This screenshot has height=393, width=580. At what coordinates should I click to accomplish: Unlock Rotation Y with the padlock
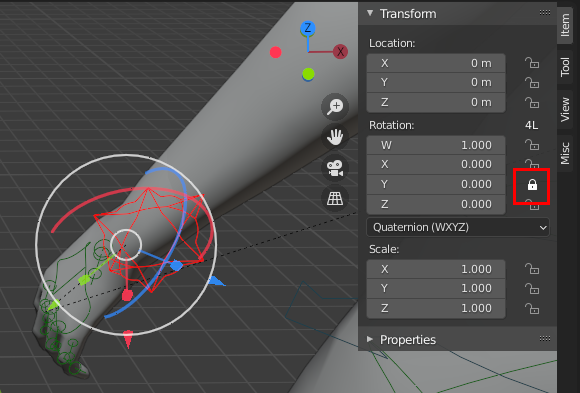532,184
